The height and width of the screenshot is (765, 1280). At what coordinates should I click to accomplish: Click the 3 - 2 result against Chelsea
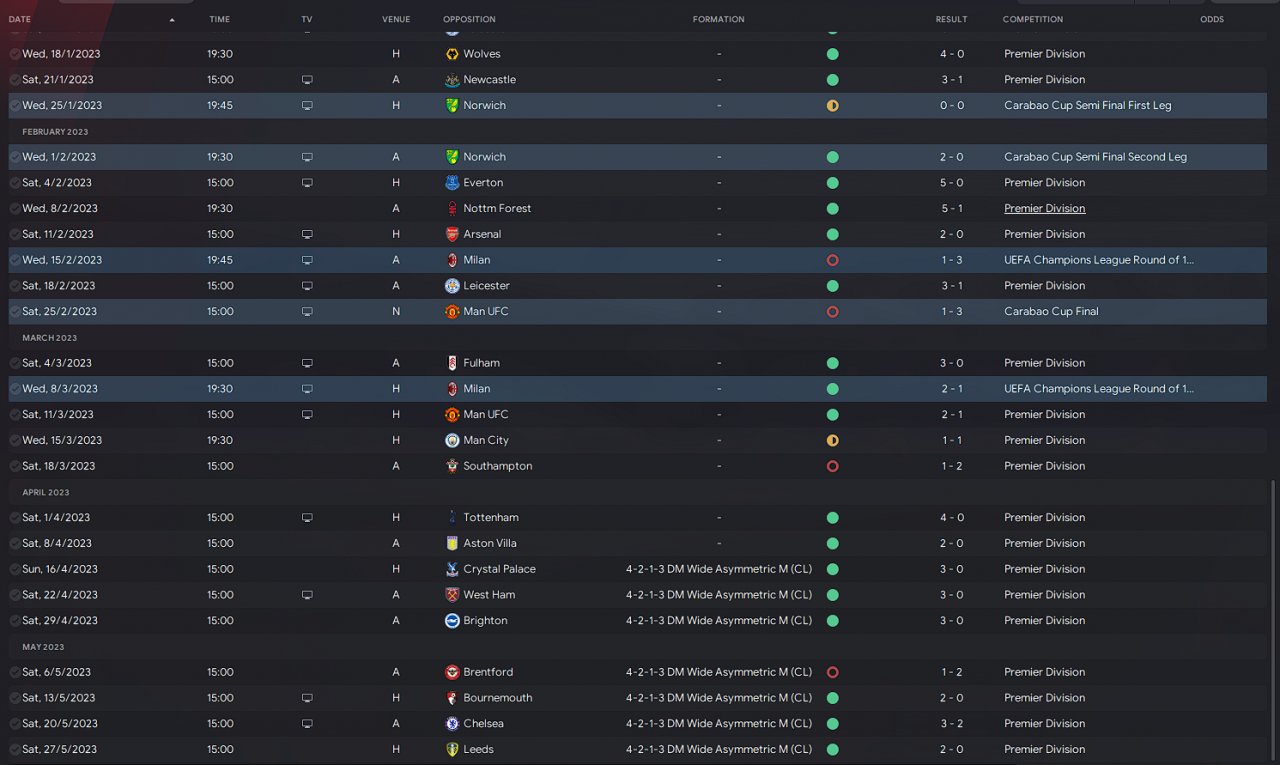click(x=952, y=724)
